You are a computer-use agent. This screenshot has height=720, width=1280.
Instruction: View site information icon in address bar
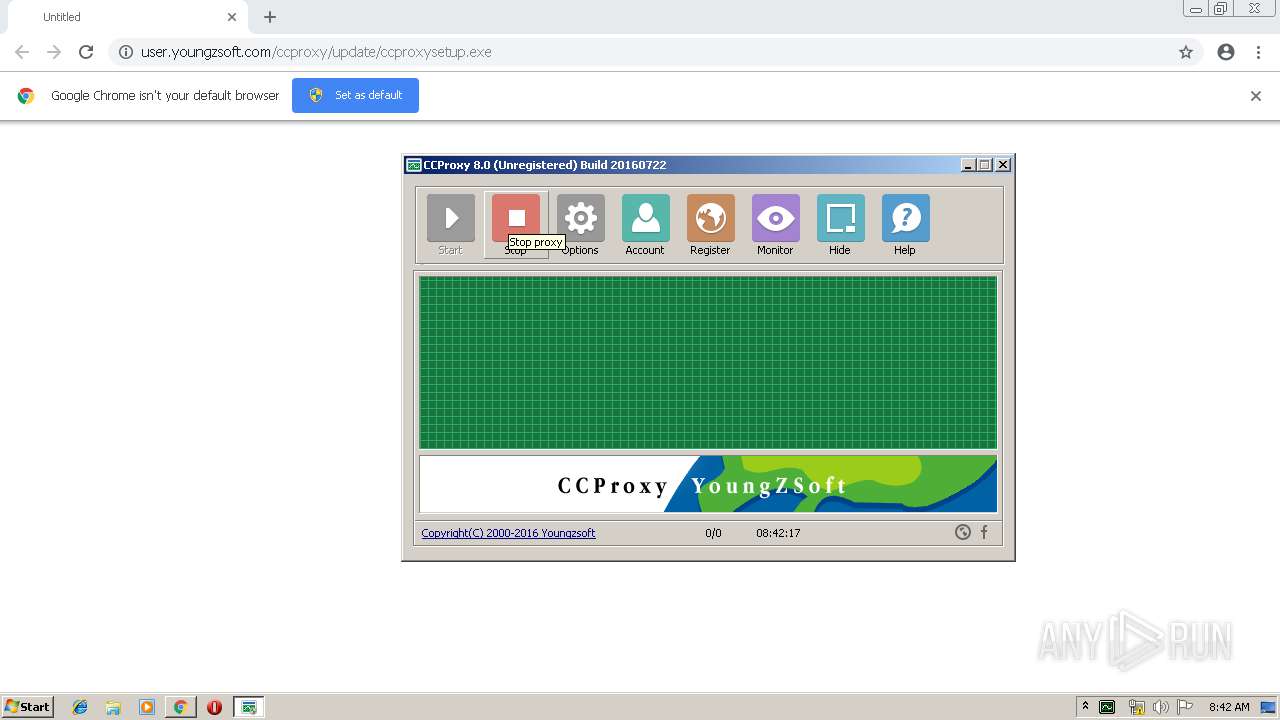126,52
